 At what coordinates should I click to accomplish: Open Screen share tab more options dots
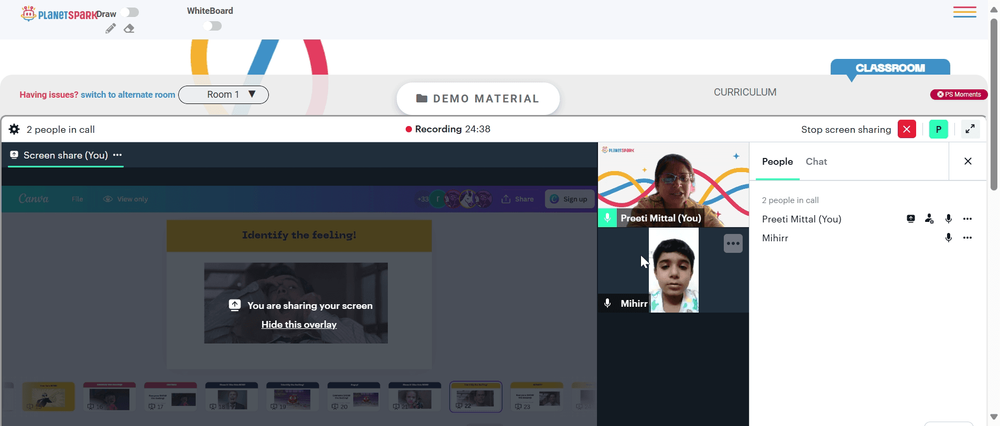pos(117,155)
